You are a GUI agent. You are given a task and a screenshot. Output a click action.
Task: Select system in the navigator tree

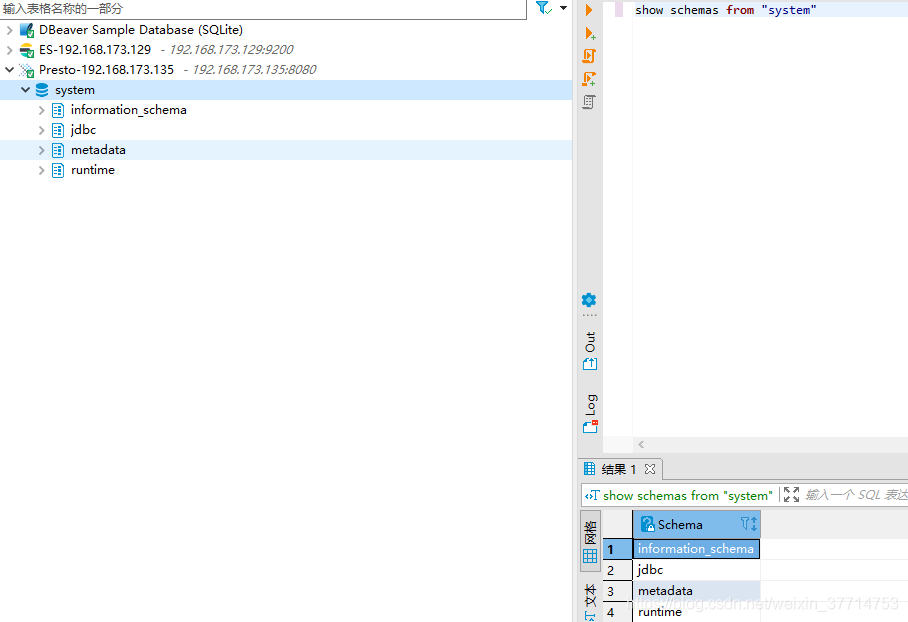[x=75, y=90]
